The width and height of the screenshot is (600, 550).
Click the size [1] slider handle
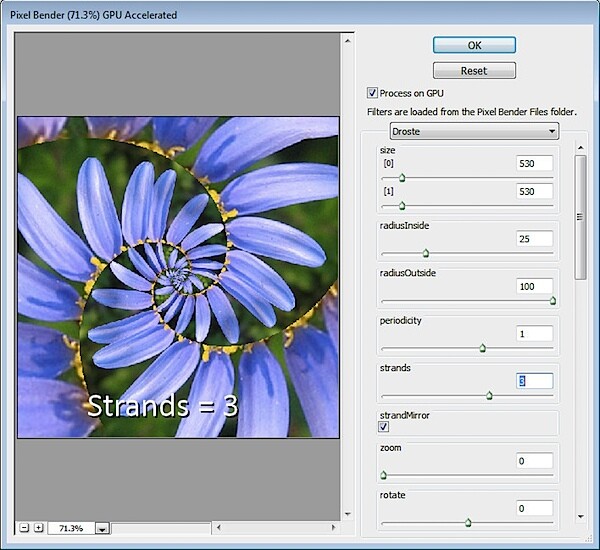[x=402, y=206]
